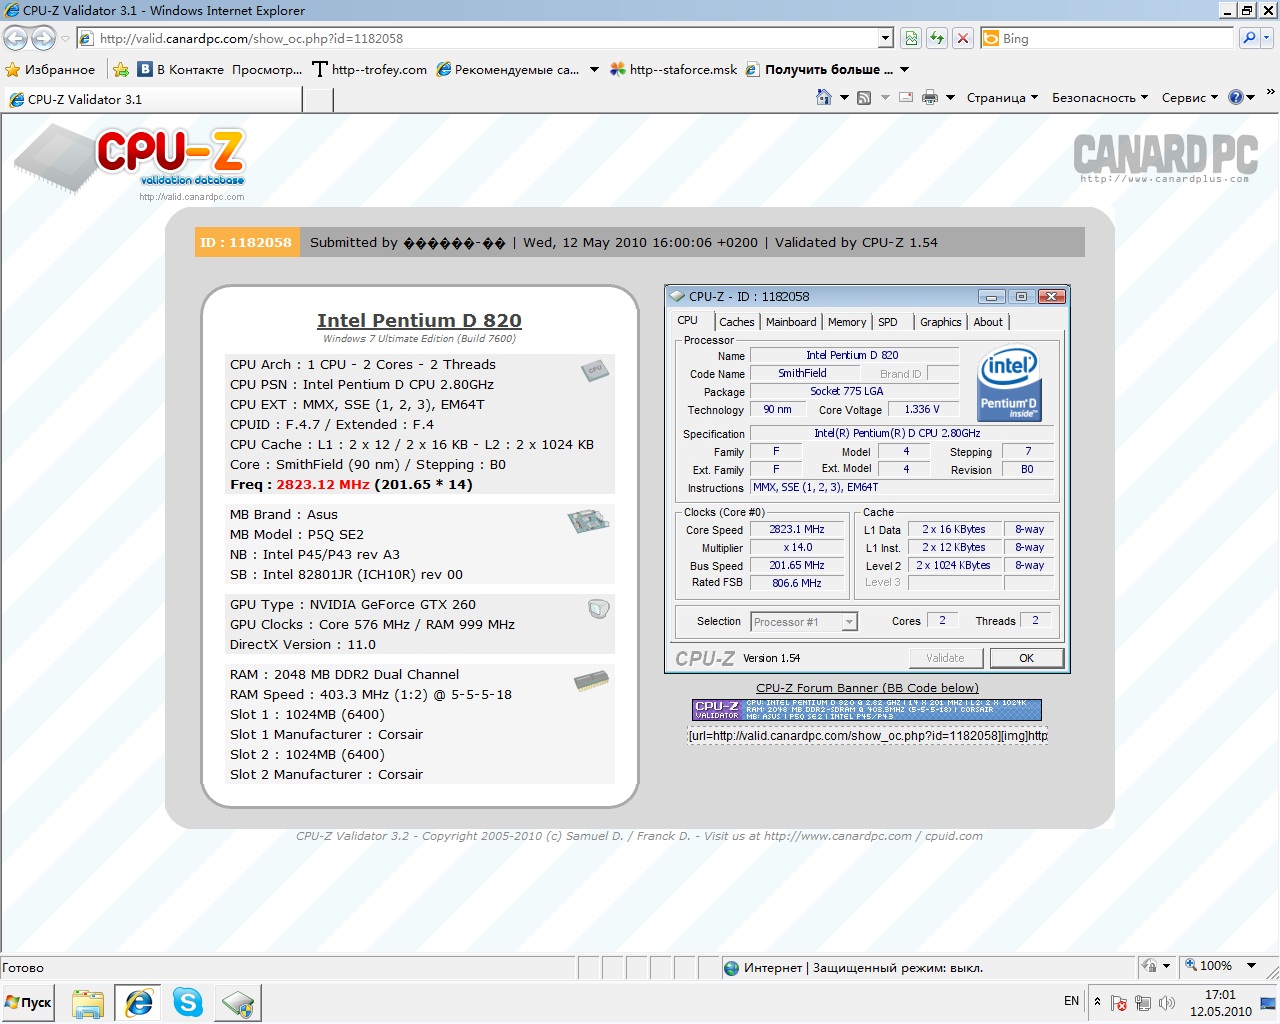The image size is (1280, 1024).
Task: Open the Безопасность menu
Action: coord(1099,97)
